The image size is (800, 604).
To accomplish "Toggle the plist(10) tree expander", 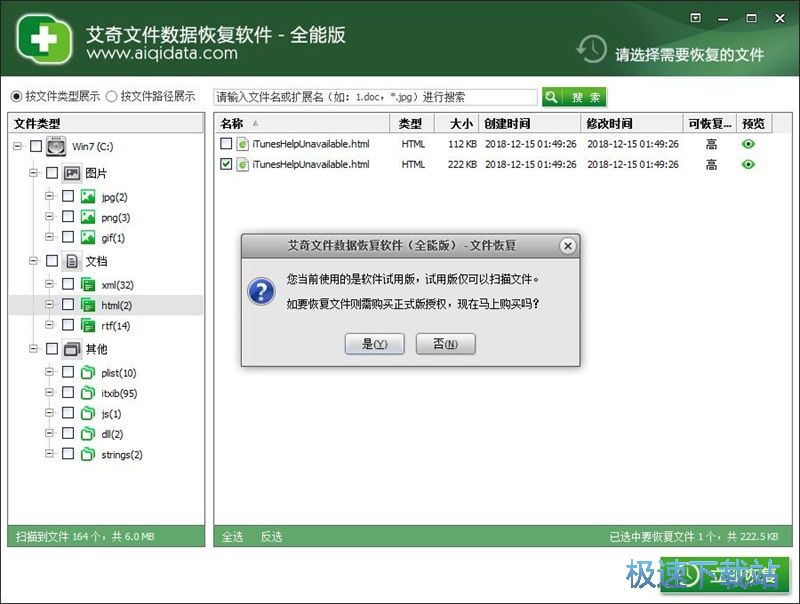I will (49, 372).
